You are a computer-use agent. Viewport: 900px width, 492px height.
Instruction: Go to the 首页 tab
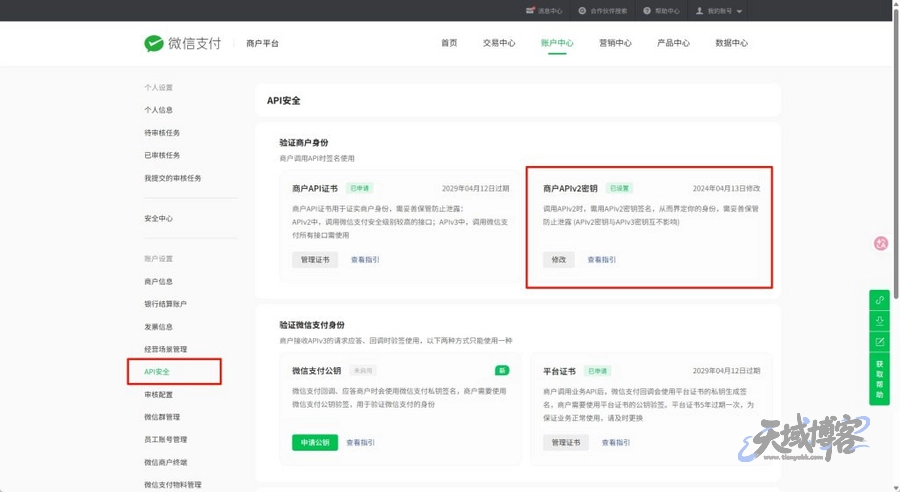click(x=449, y=43)
